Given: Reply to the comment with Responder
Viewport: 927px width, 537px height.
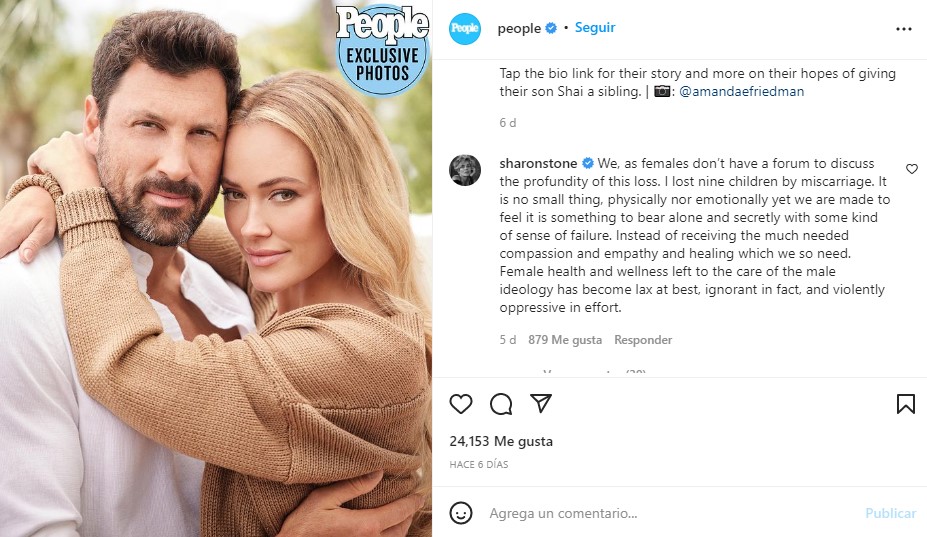Looking at the screenshot, I should [643, 340].
